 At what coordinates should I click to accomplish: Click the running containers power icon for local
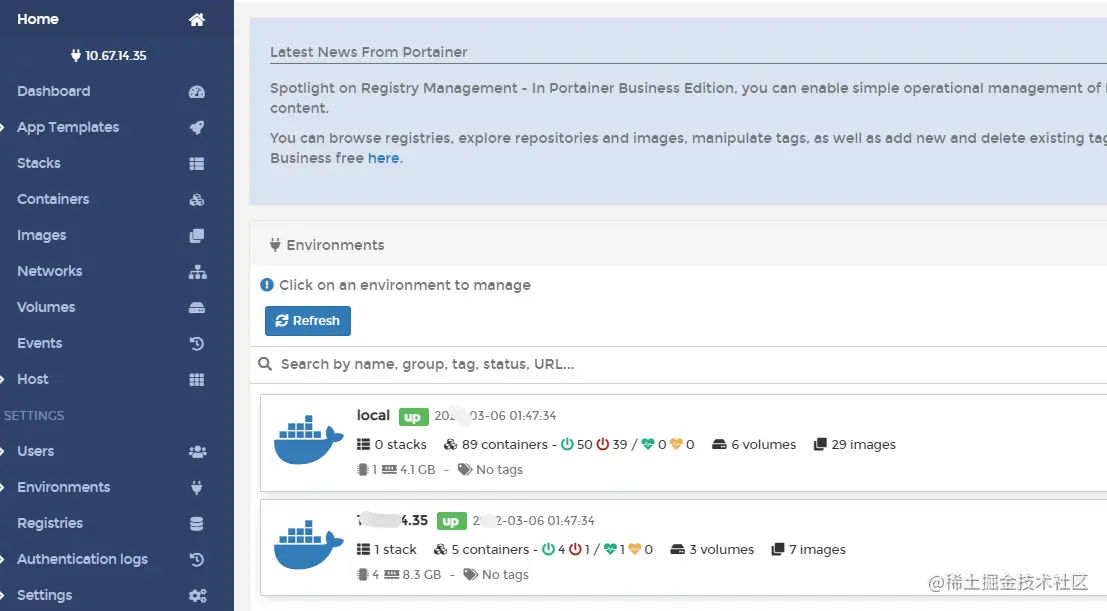pos(567,444)
